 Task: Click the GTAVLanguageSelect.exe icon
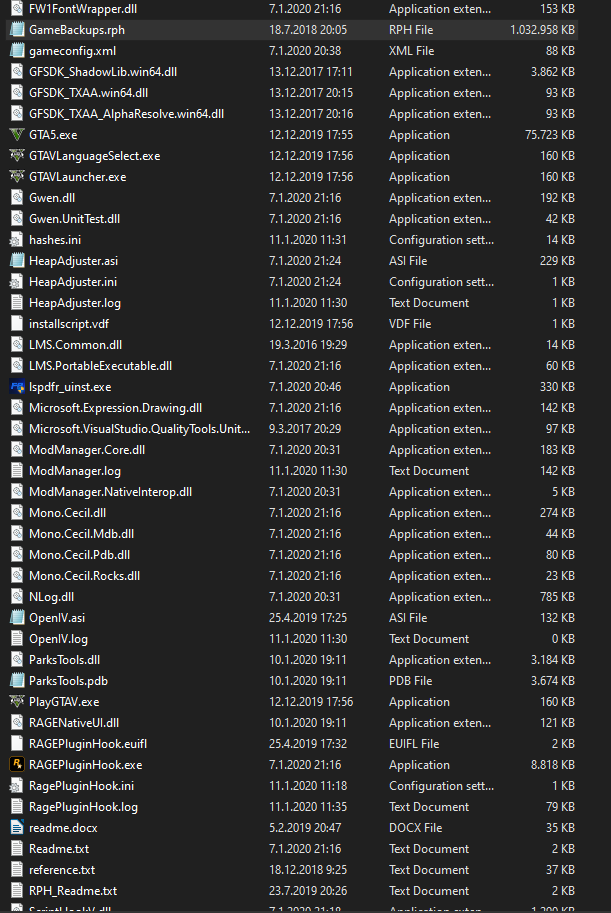coord(17,155)
